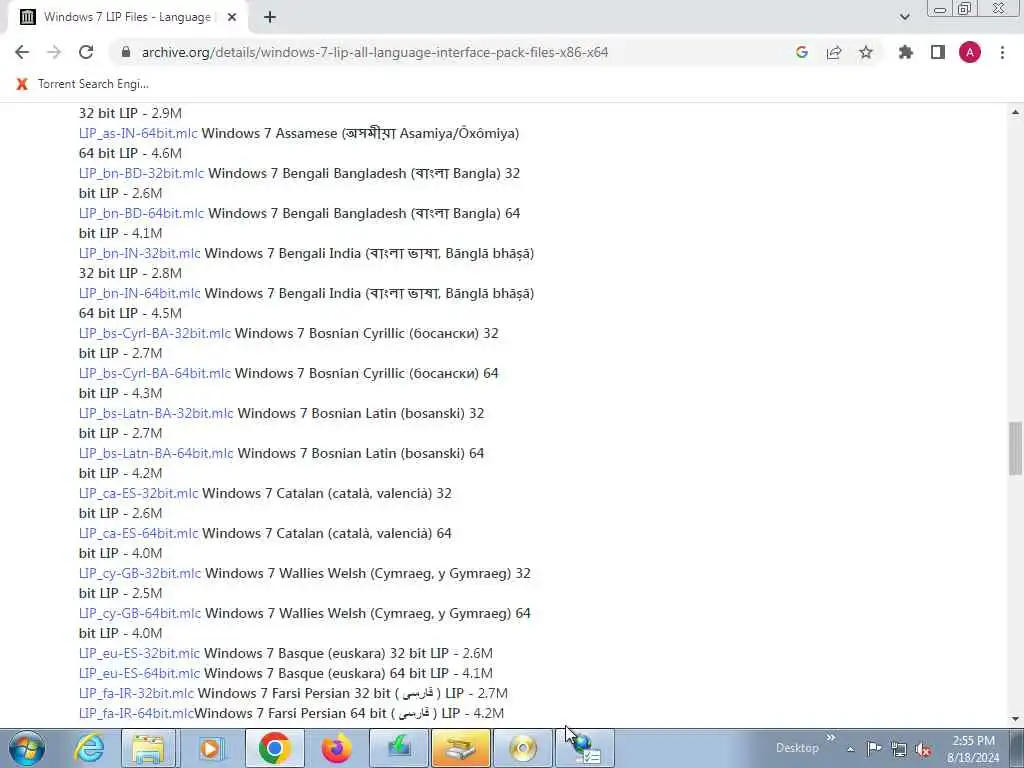Launch Internet Explorer from taskbar

pos(89,748)
